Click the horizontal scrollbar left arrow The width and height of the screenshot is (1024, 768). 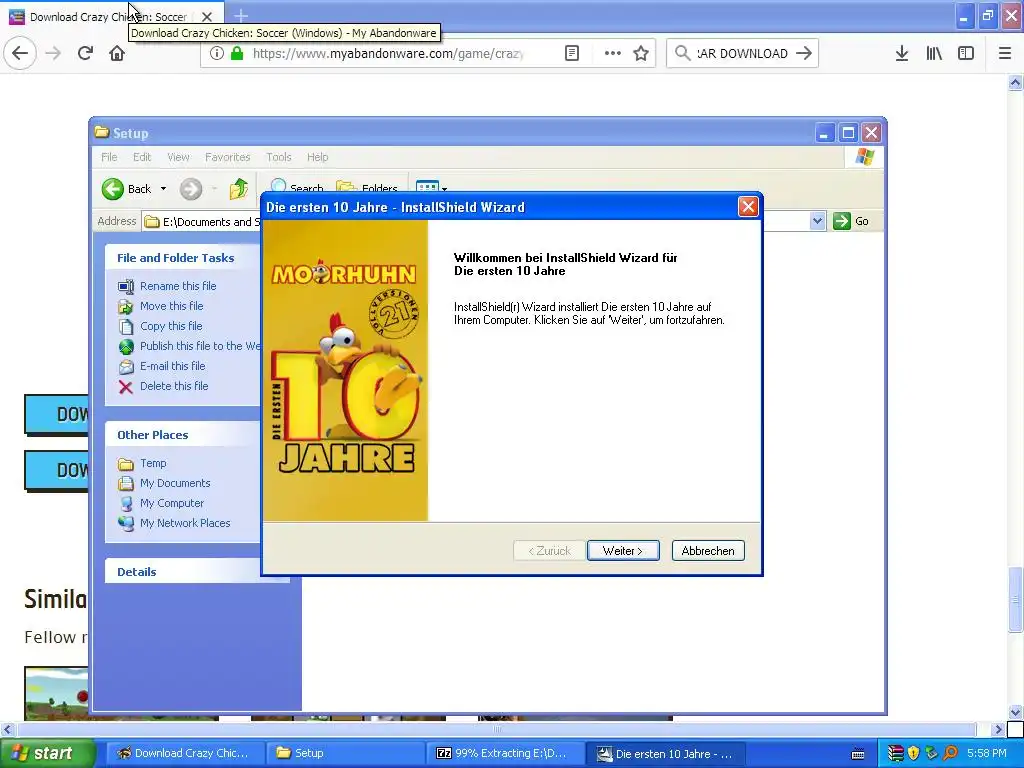click(x=7, y=729)
